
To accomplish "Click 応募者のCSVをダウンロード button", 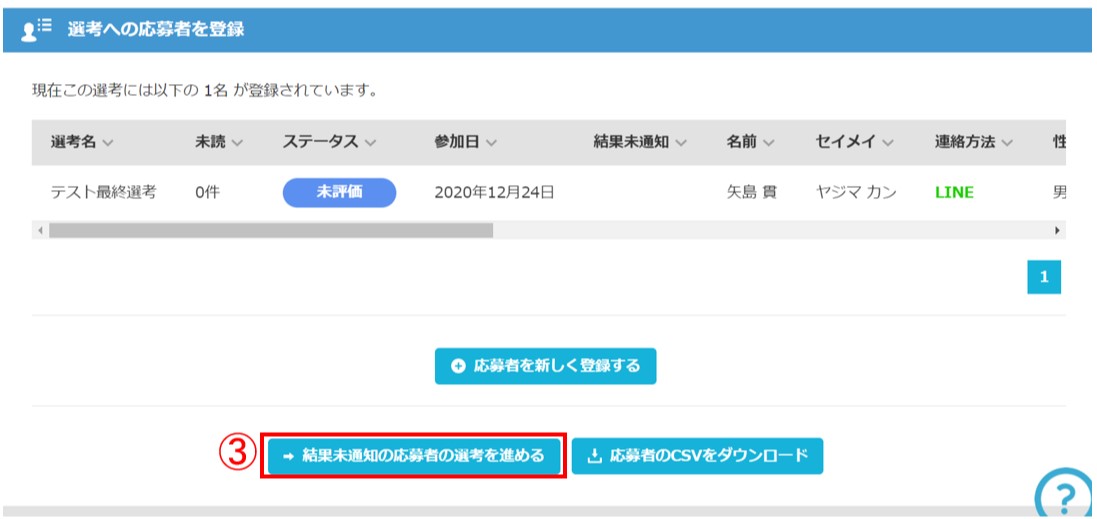I will point(698,456).
